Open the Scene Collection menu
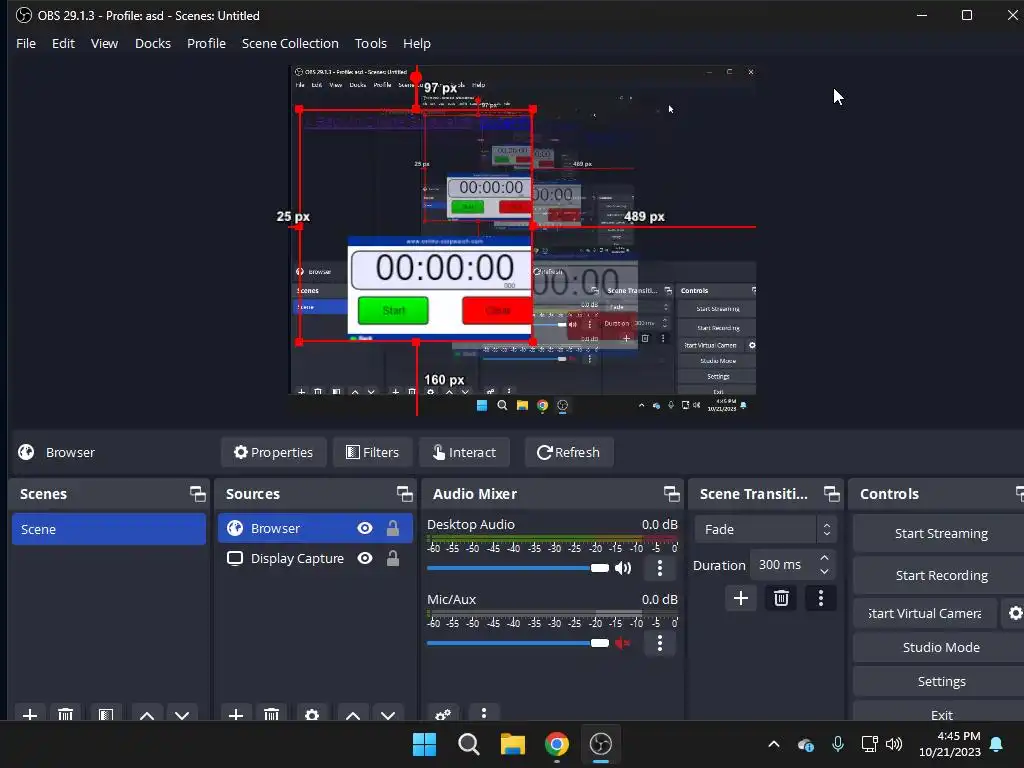 290,43
